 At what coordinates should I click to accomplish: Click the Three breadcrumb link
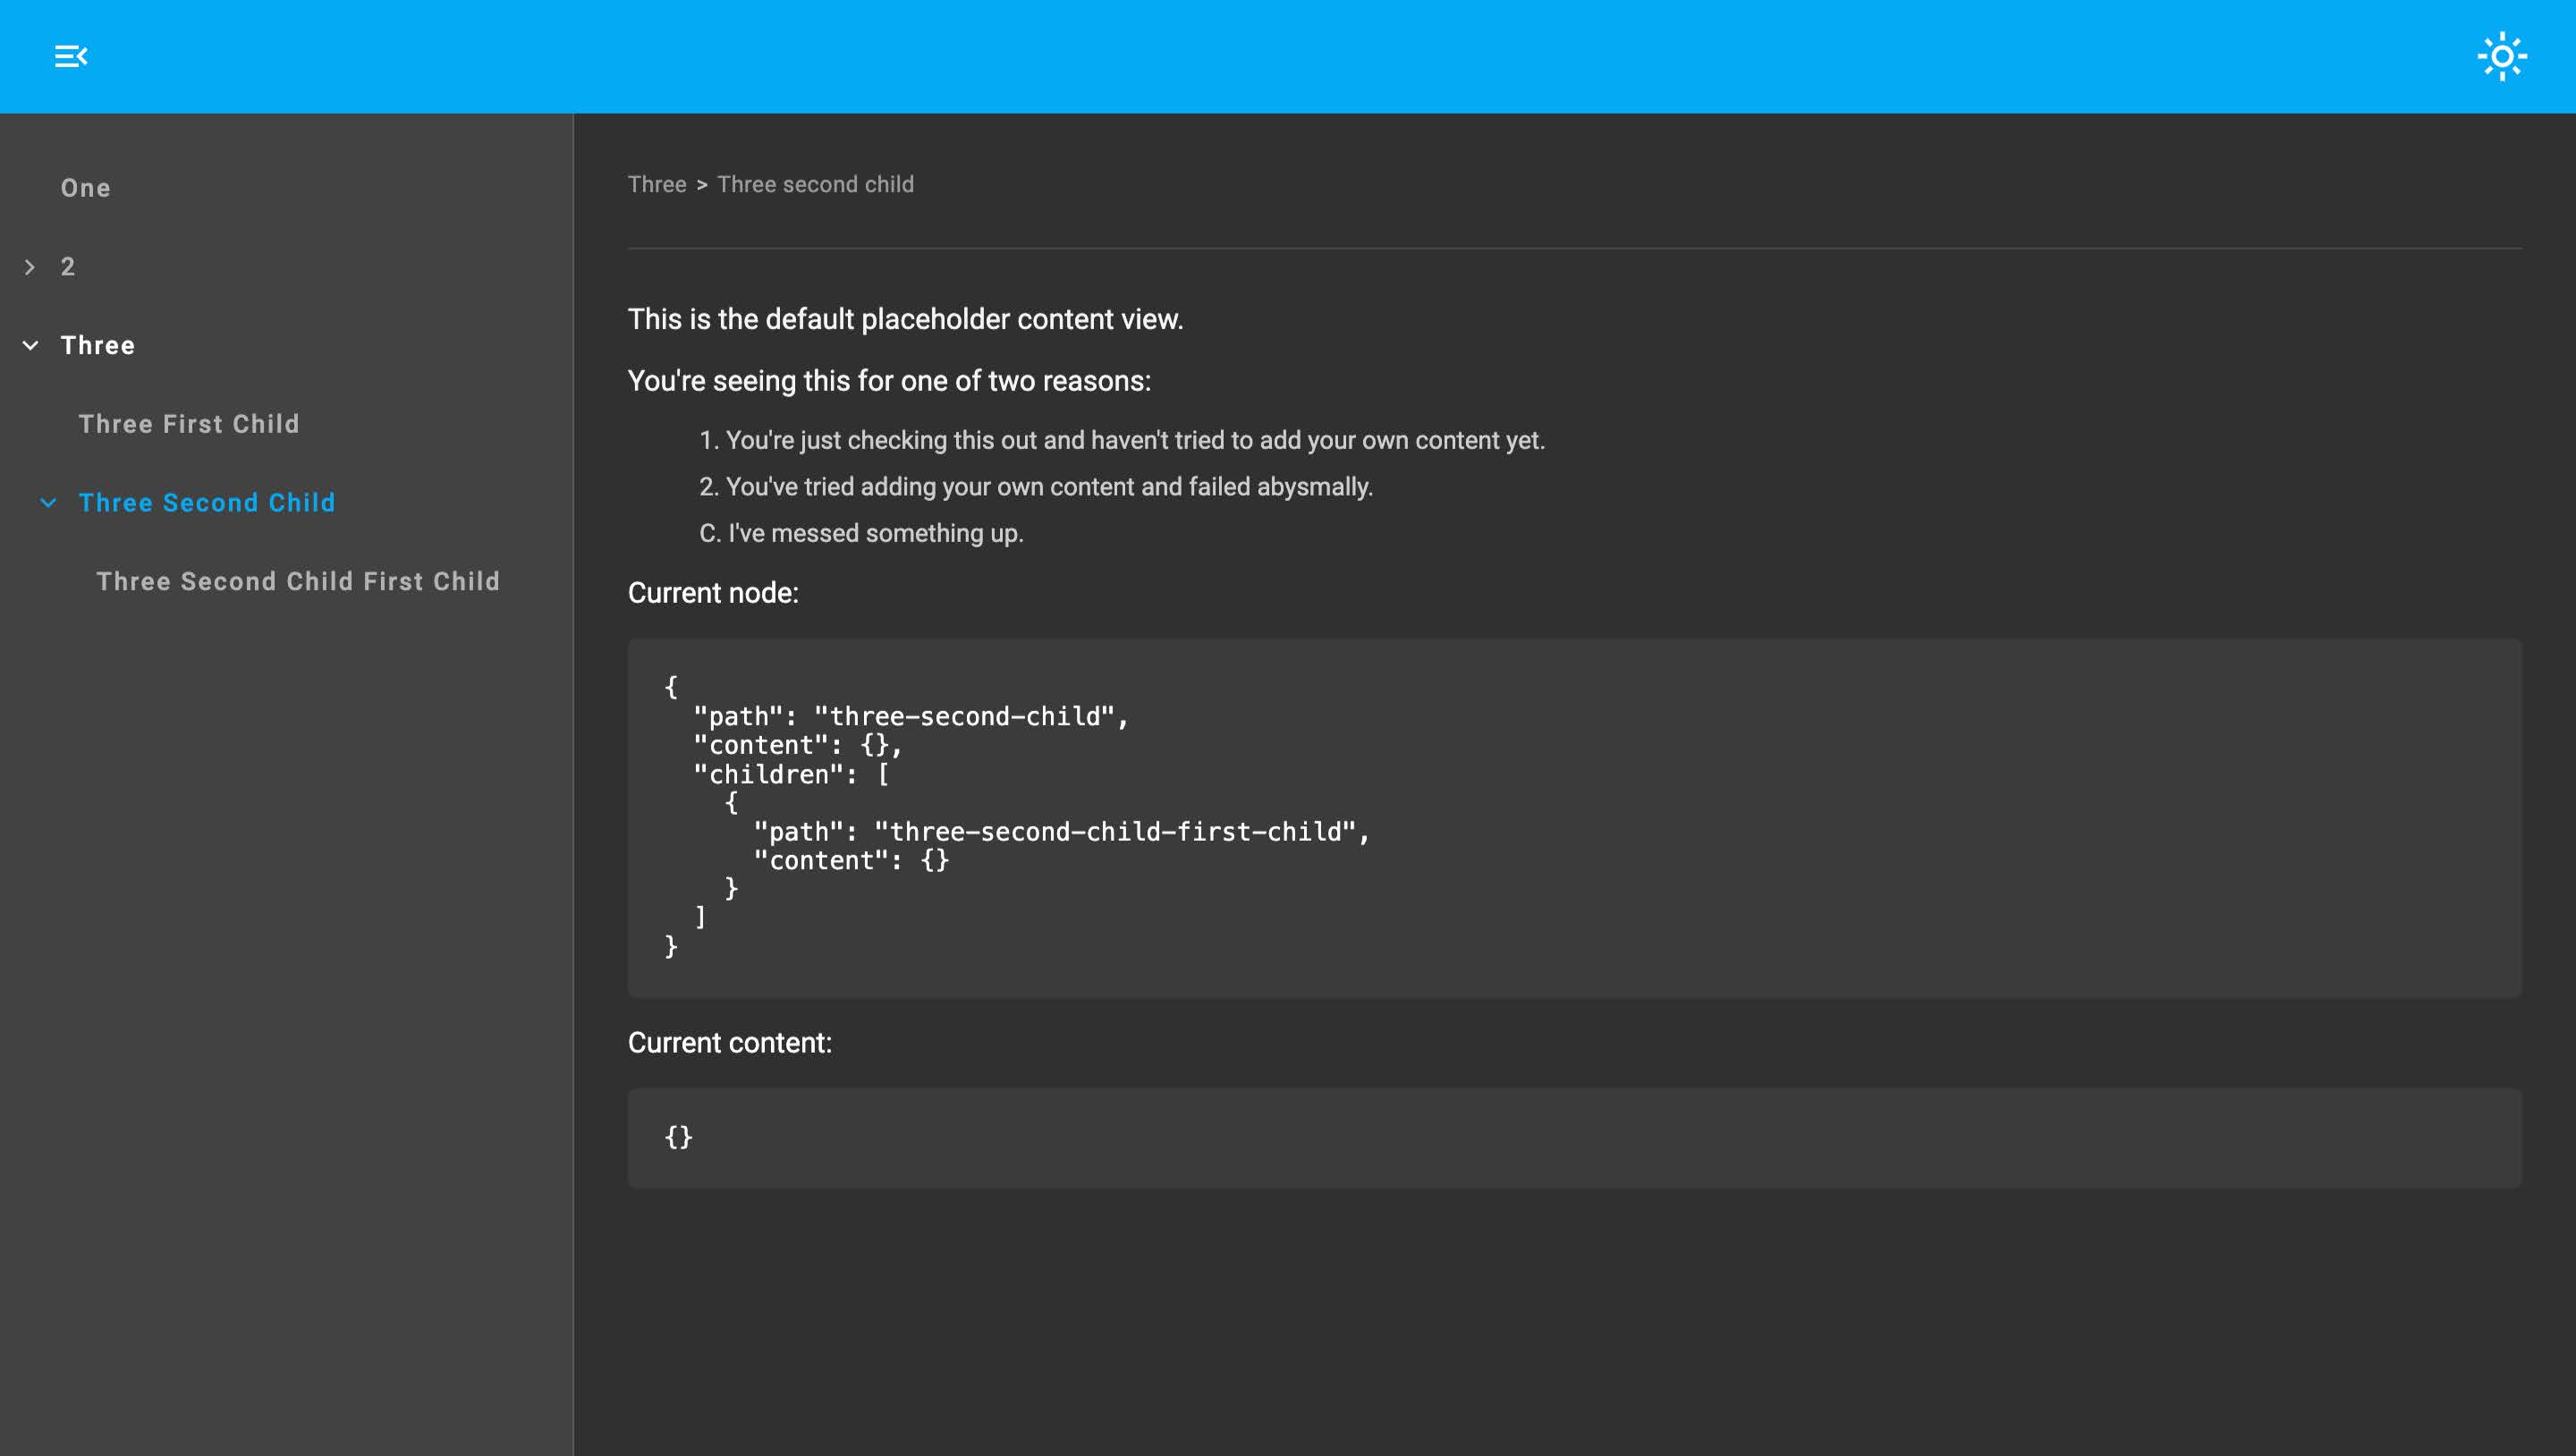(x=657, y=184)
